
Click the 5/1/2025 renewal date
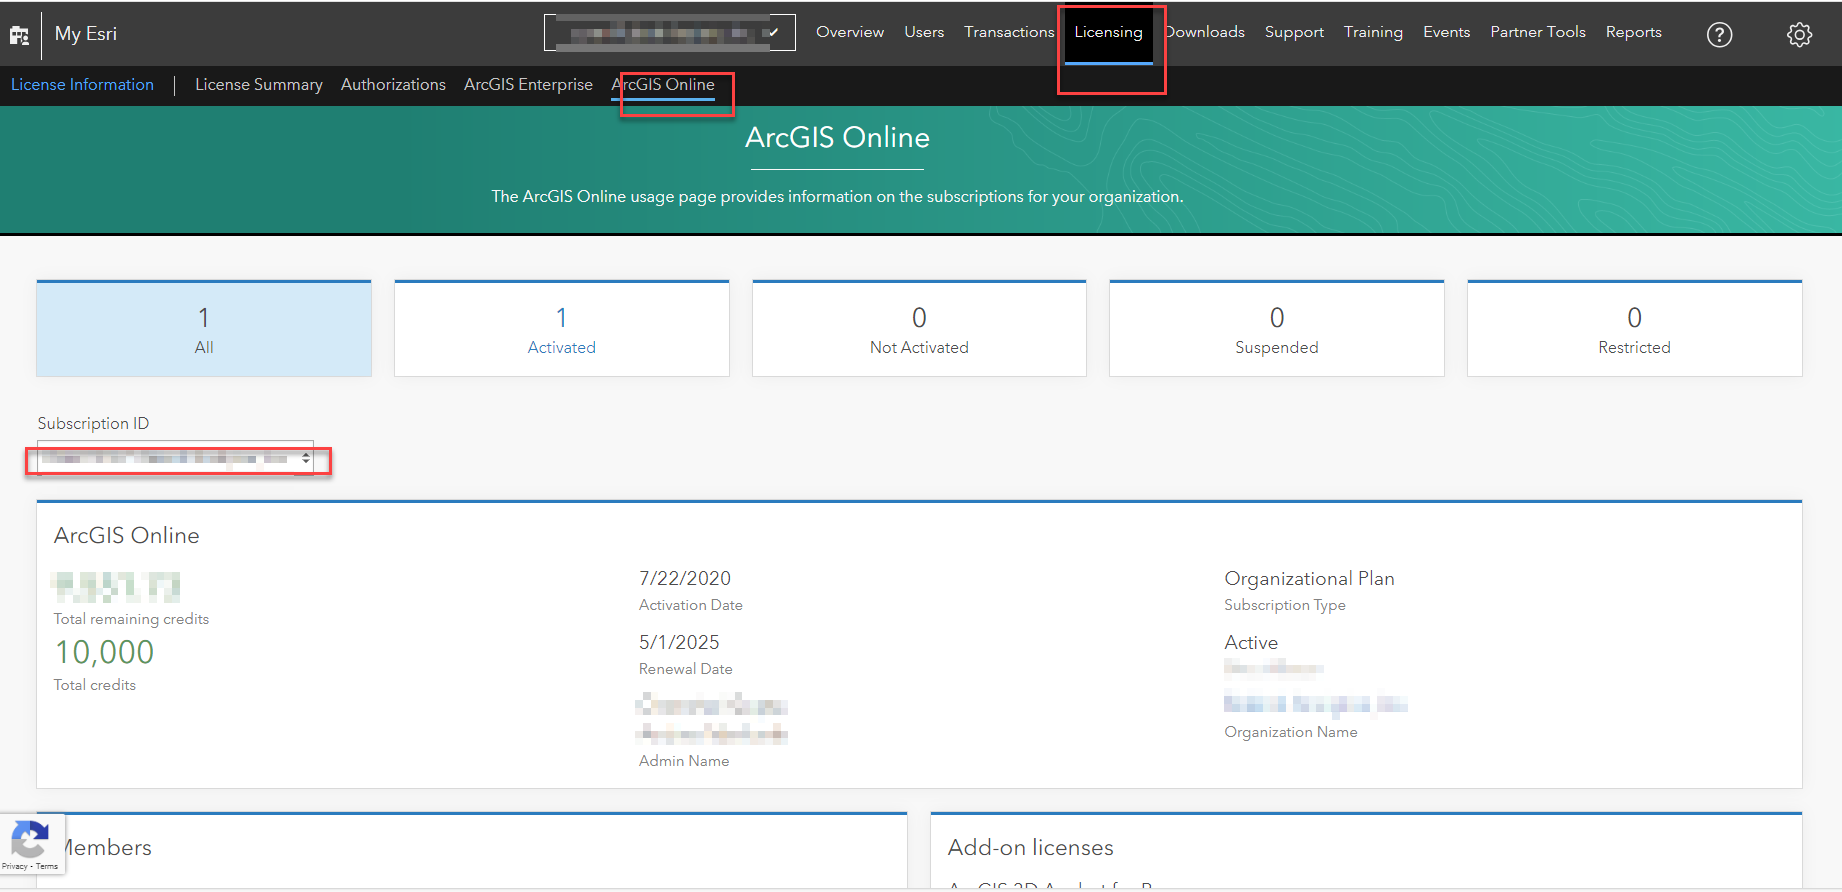(679, 643)
